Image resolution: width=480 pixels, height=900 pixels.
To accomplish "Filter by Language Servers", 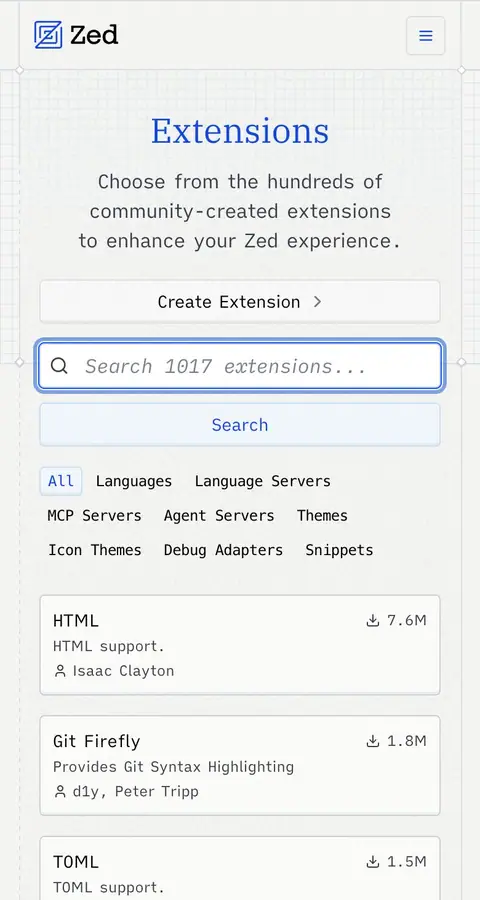I will [262, 481].
